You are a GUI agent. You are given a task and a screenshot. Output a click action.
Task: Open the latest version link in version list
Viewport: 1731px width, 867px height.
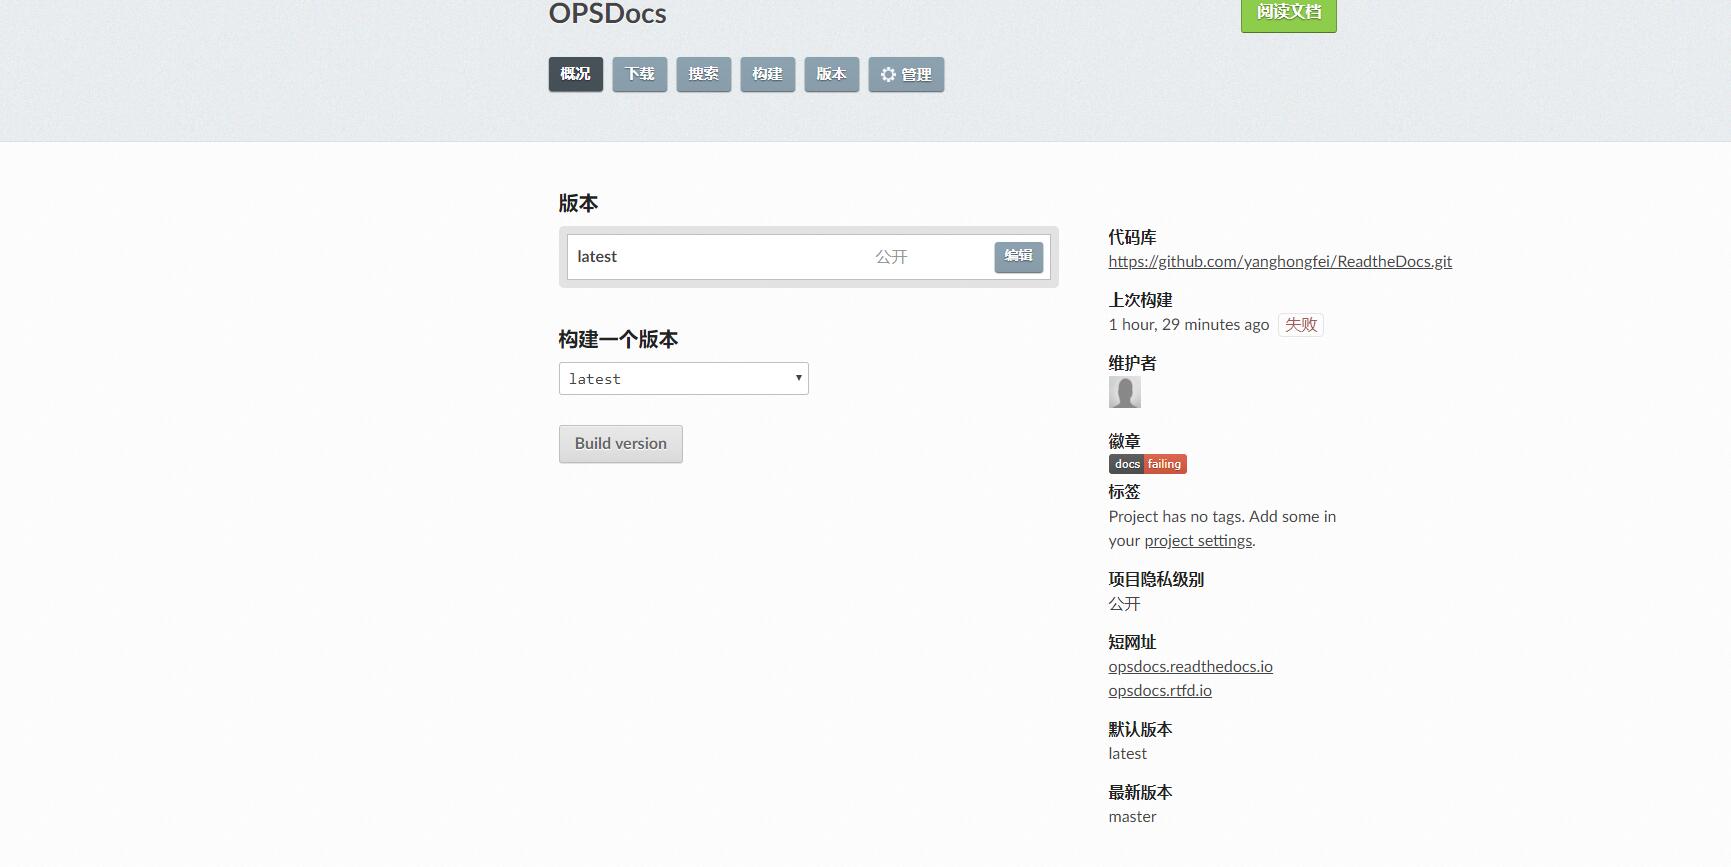(x=597, y=257)
